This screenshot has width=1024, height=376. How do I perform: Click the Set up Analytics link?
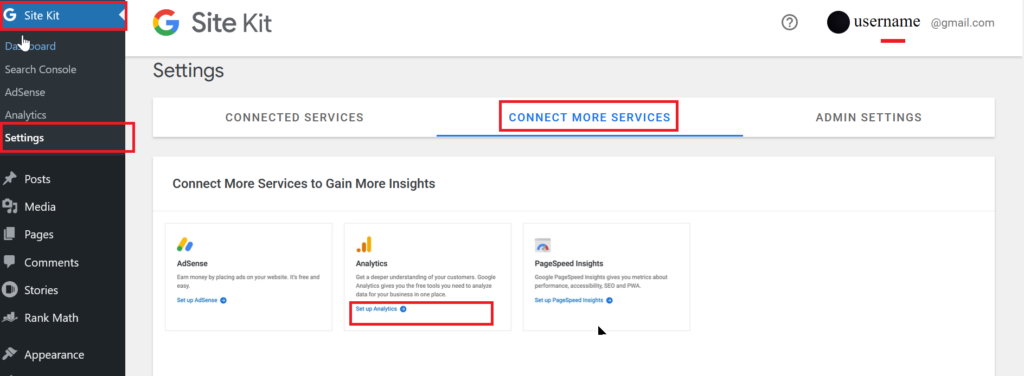click(x=381, y=309)
